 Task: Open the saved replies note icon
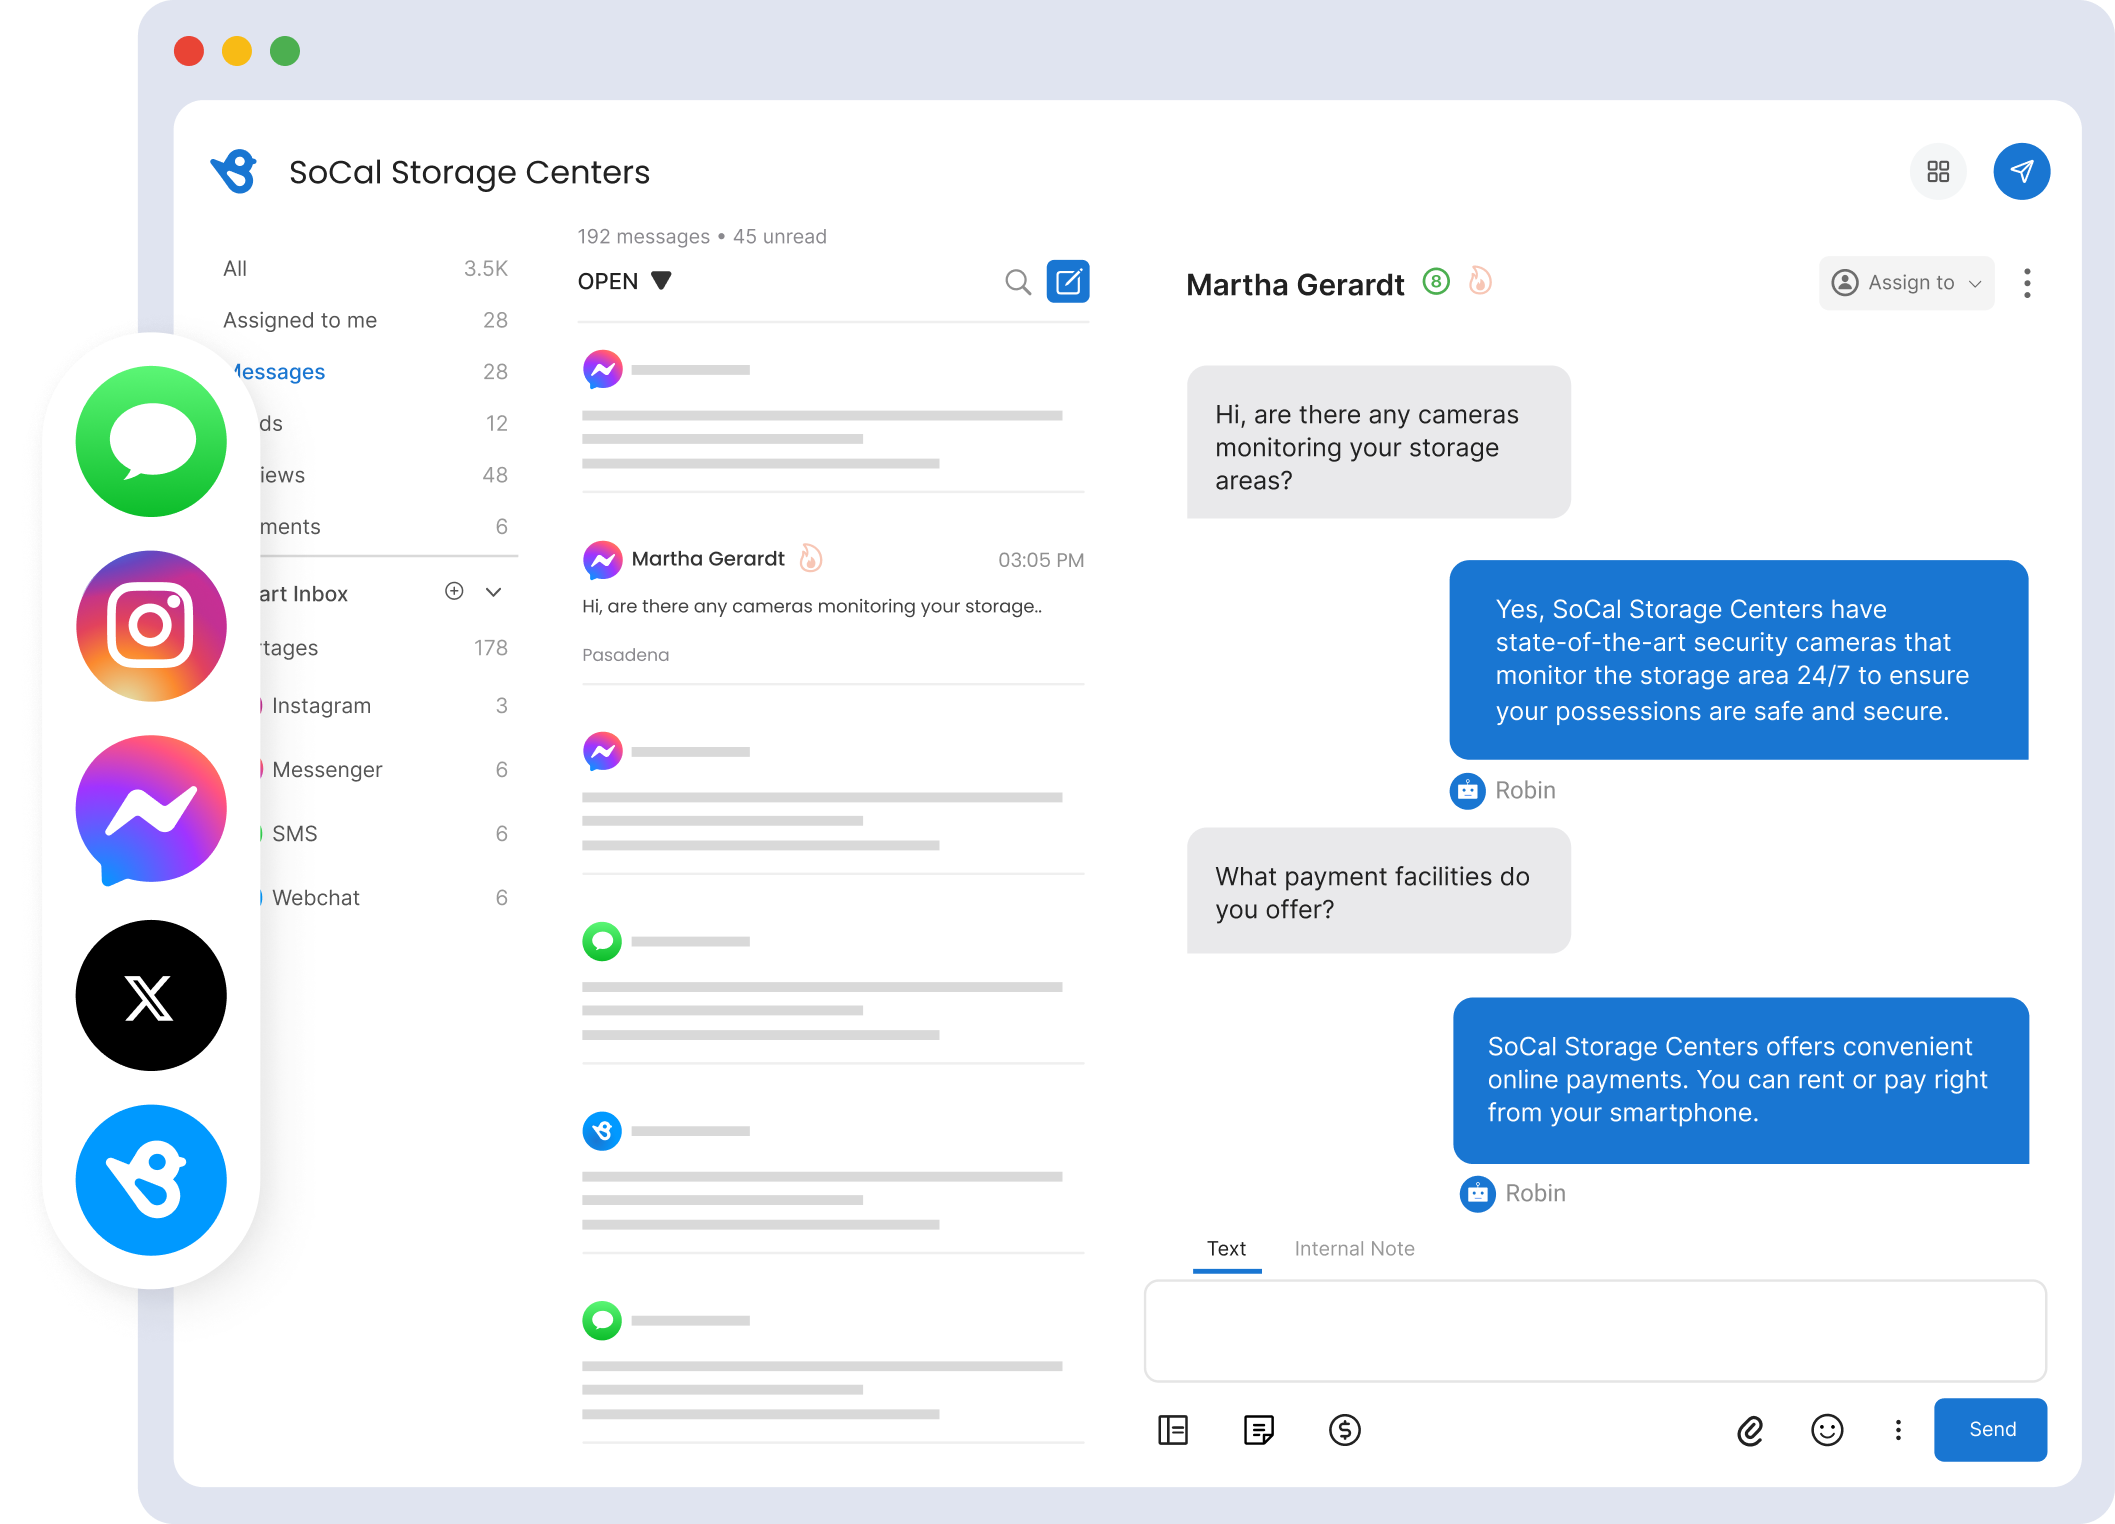point(1258,1430)
